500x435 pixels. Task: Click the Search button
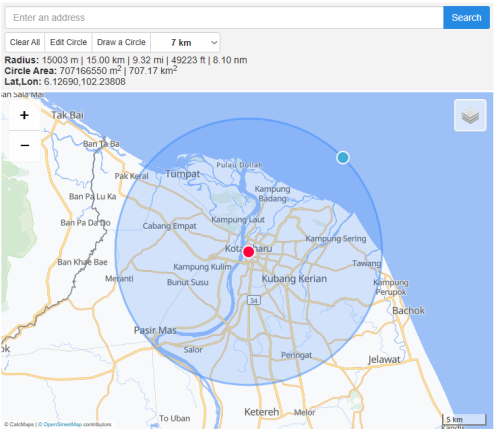(466, 17)
